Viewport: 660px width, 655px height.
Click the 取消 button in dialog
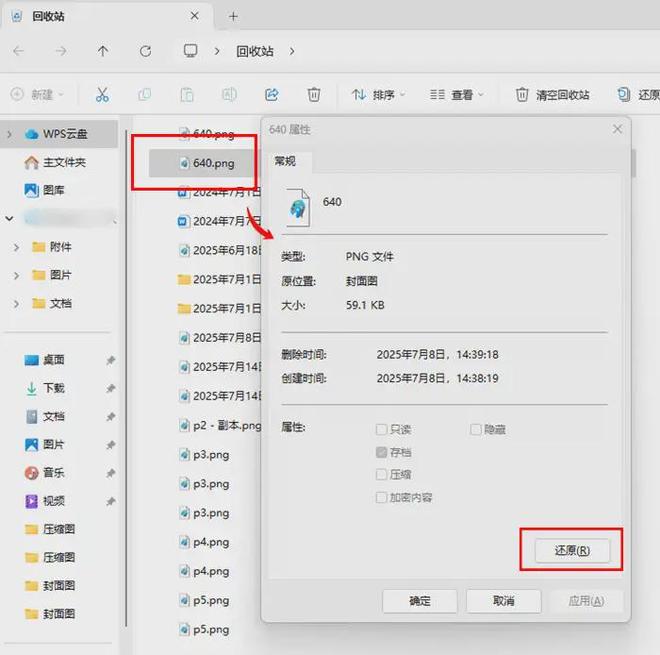503,601
